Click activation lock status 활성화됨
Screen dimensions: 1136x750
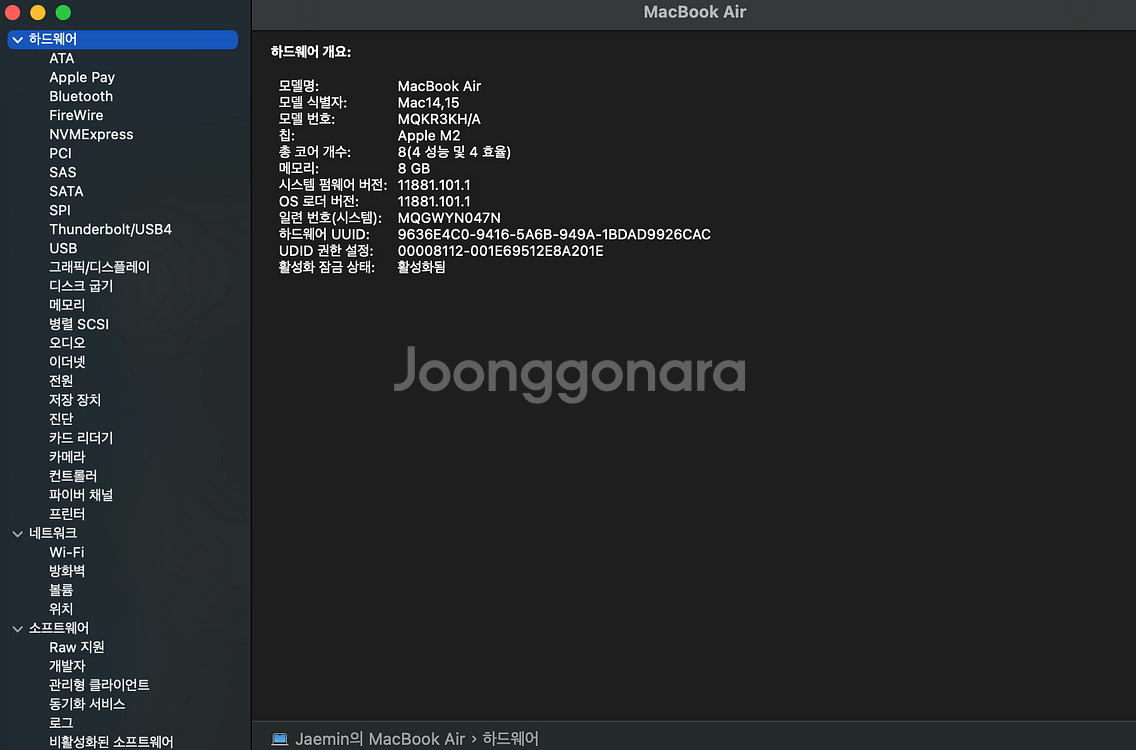[x=422, y=267]
